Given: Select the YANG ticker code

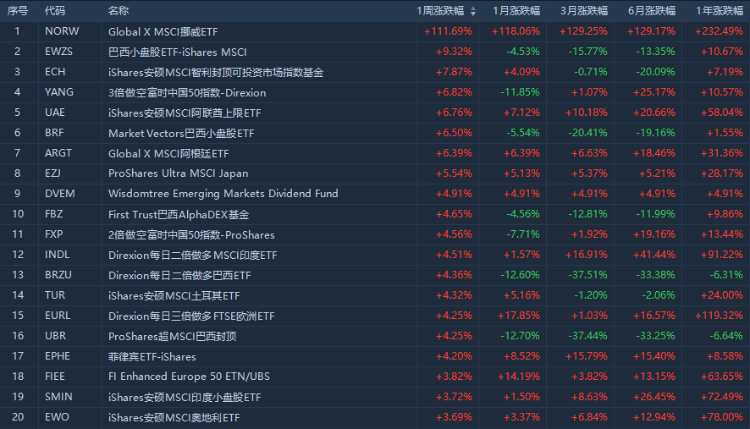Looking at the screenshot, I should click(x=59, y=92).
